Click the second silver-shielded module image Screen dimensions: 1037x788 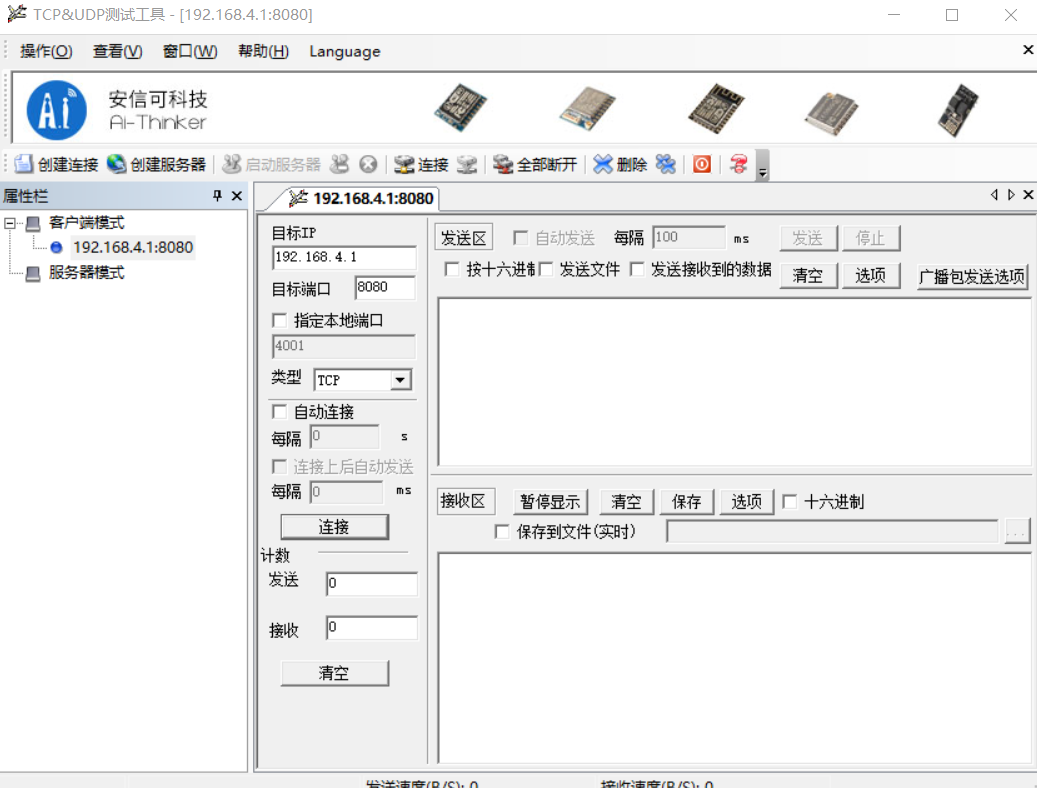click(x=587, y=108)
